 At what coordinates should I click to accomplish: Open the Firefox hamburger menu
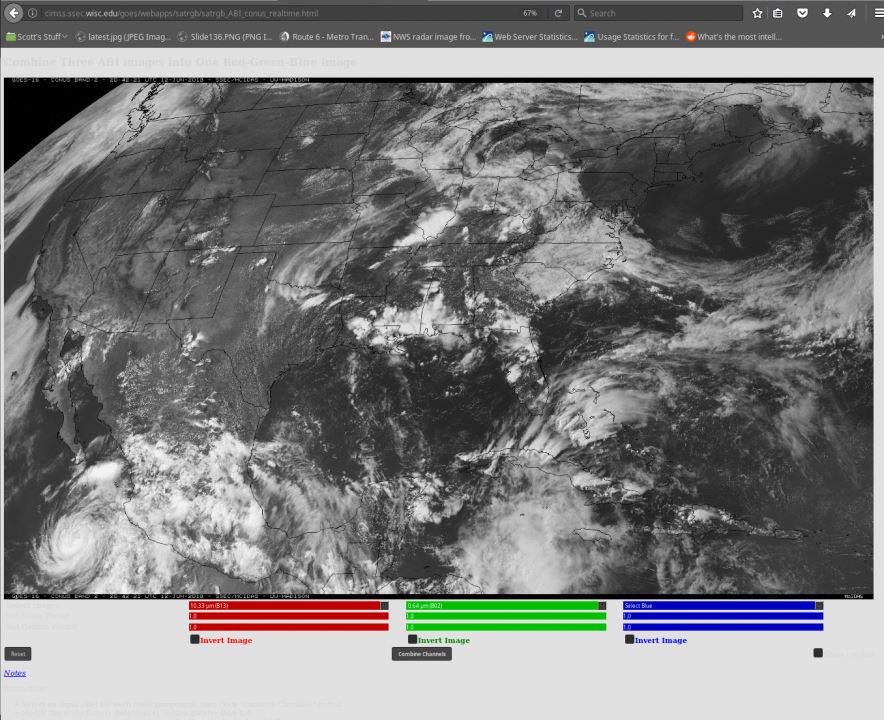(x=878, y=13)
